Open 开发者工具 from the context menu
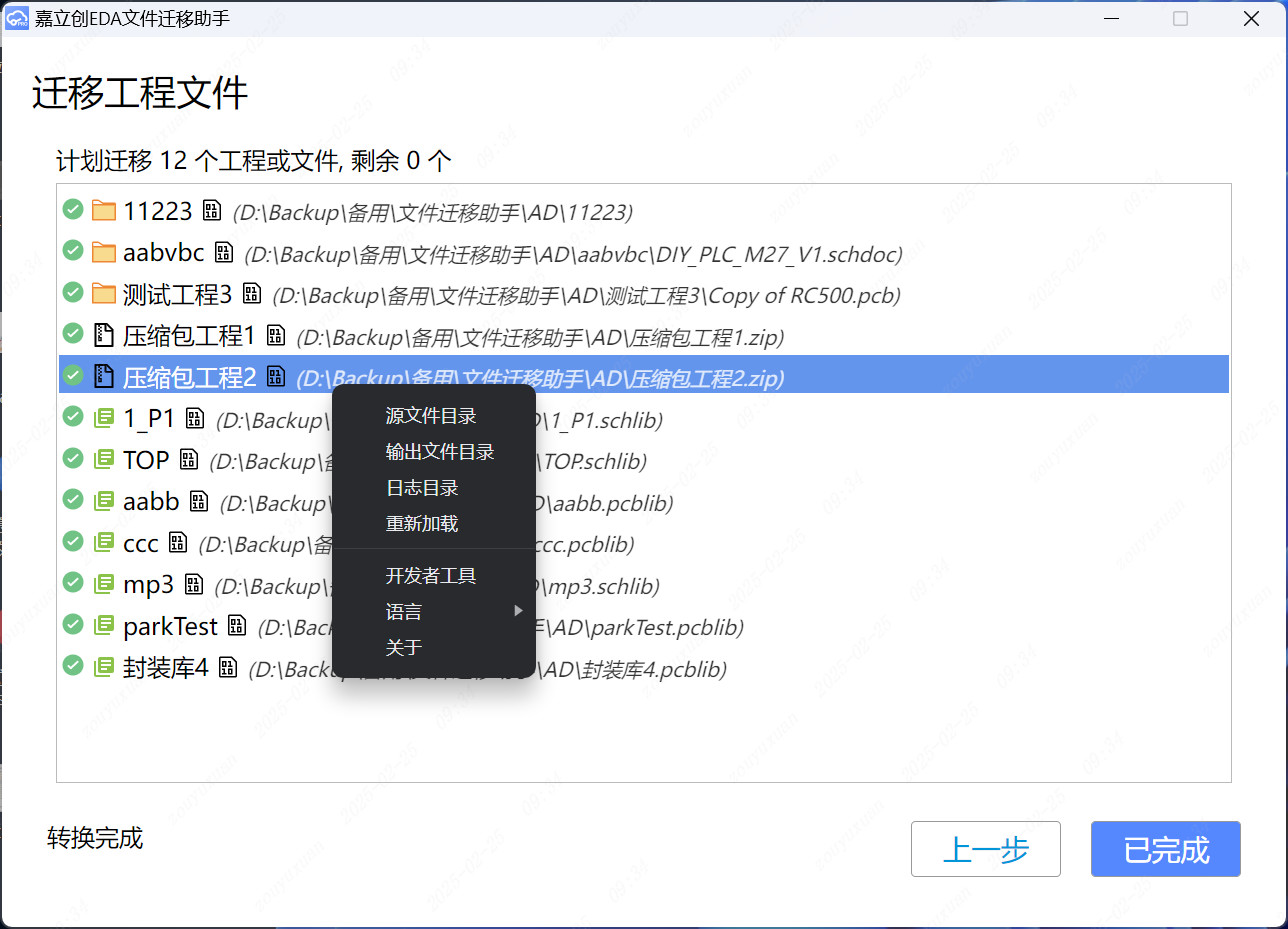Screen dimensions: 1288x929 point(433,576)
